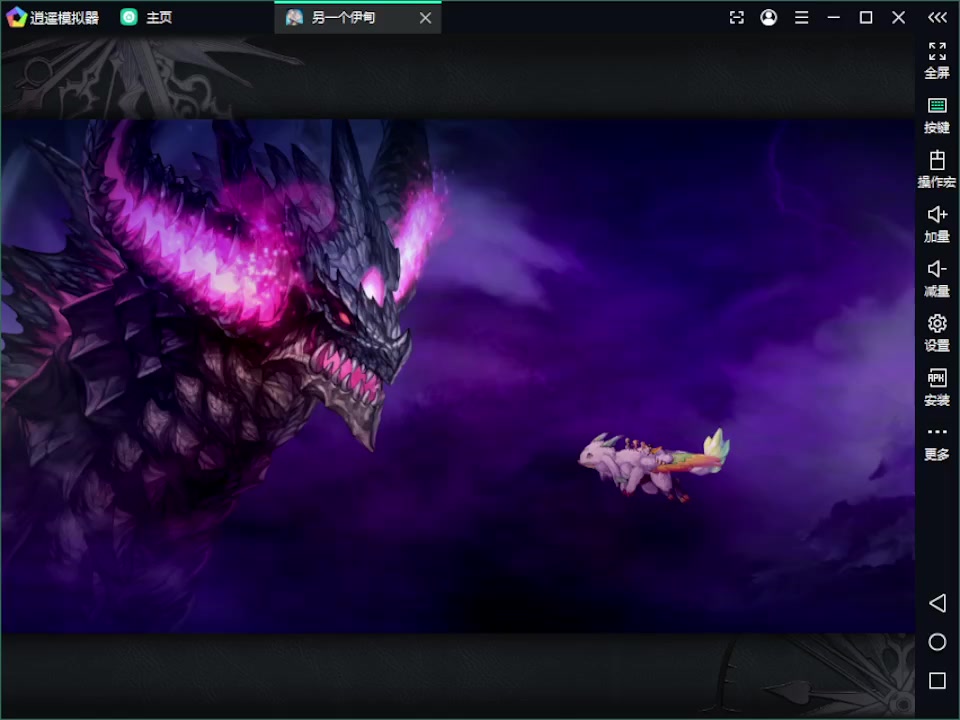Select the 另一个伊甸 game tab

[x=343, y=17]
